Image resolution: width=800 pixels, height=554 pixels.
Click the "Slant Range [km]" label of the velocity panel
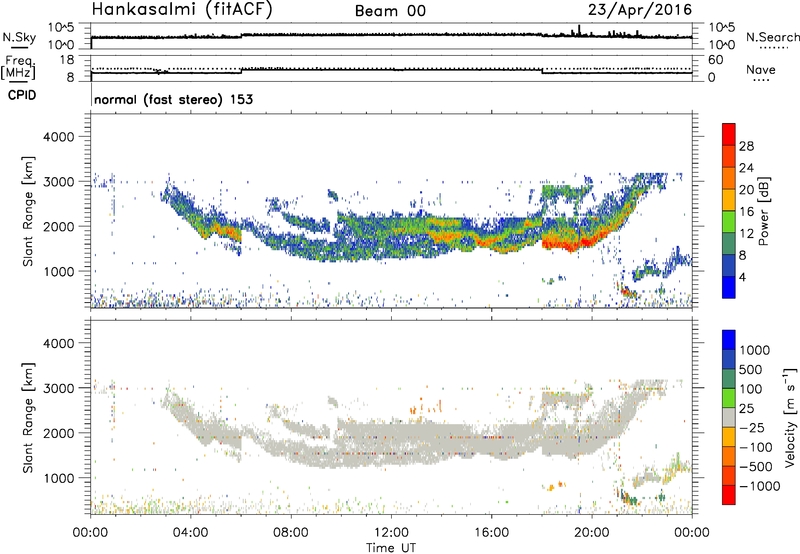click(x=28, y=418)
